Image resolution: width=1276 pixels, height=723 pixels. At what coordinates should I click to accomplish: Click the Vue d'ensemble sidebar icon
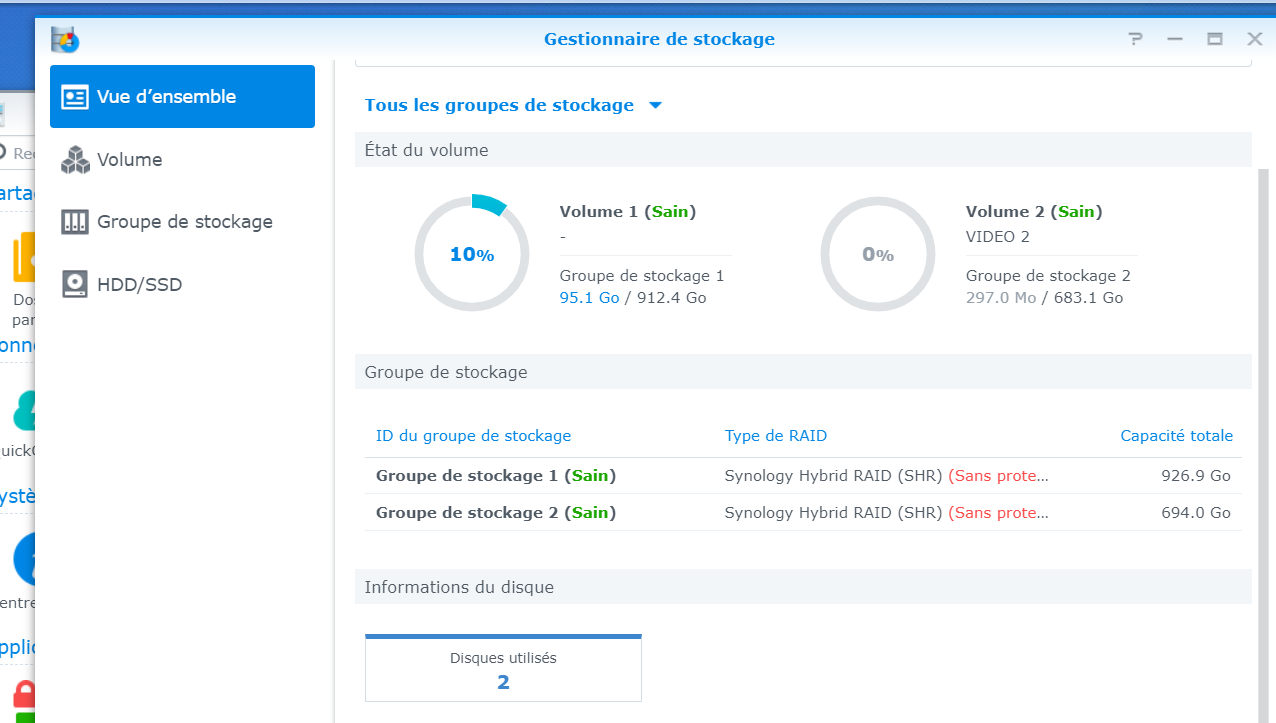click(75, 97)
